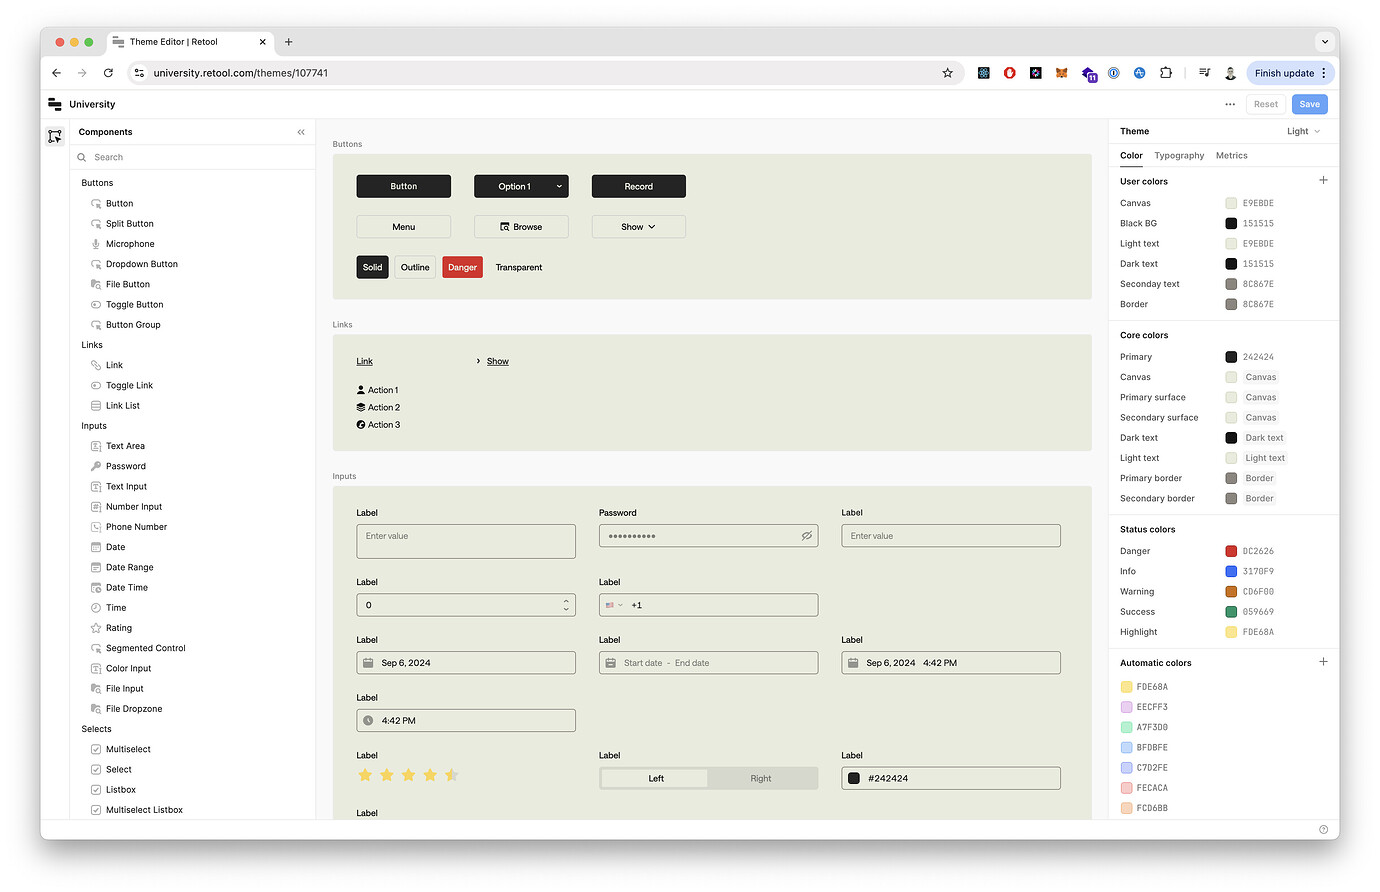The width and height of the screenshot is (1380, 892).
Task: Select the Right segmented control option
Action: (x=761, y=778)
